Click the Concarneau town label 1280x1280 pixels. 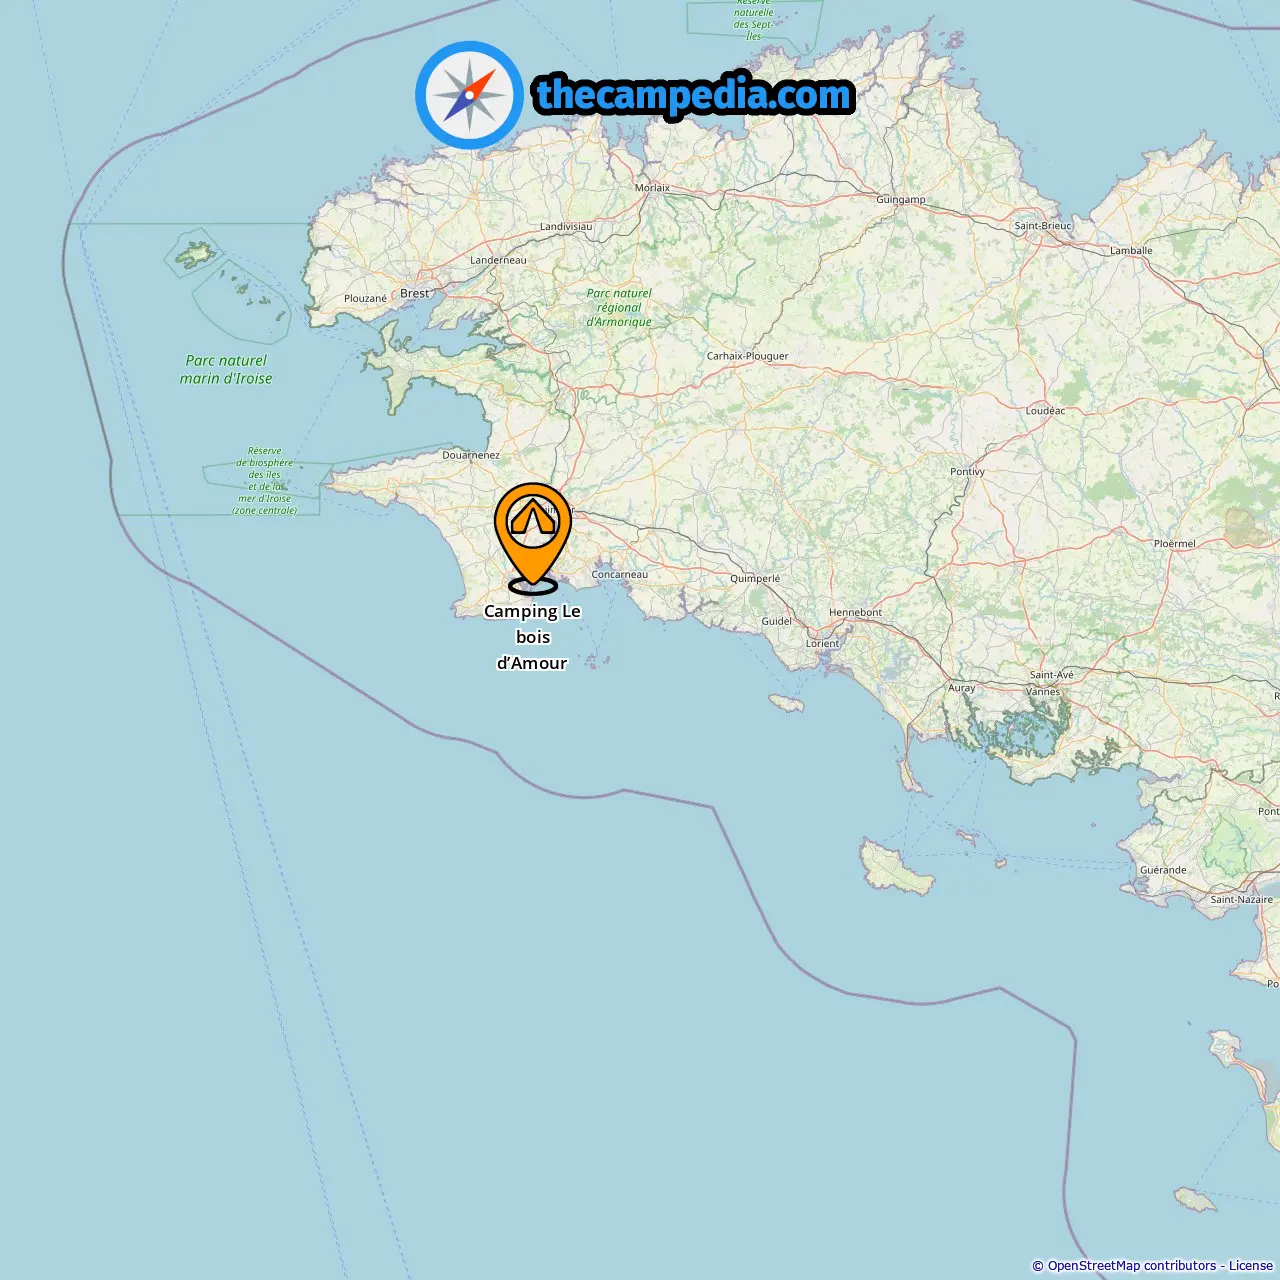(x=620, y=575)
